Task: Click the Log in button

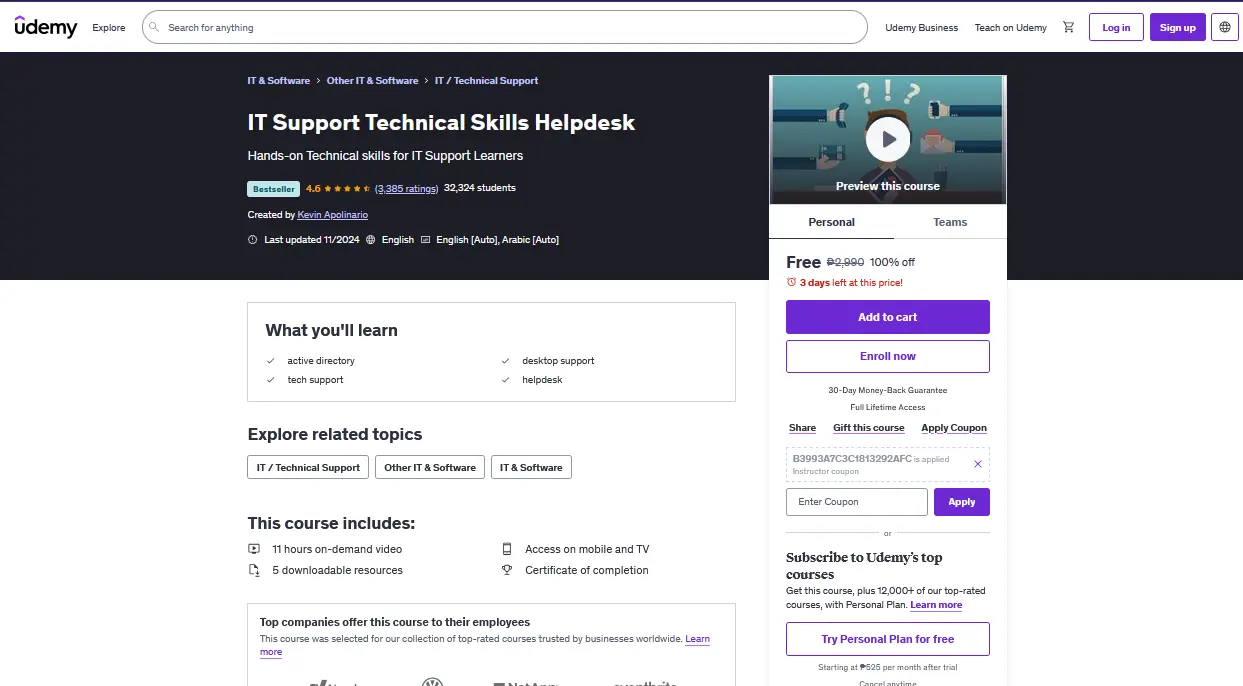Action: pos(1116,27)
